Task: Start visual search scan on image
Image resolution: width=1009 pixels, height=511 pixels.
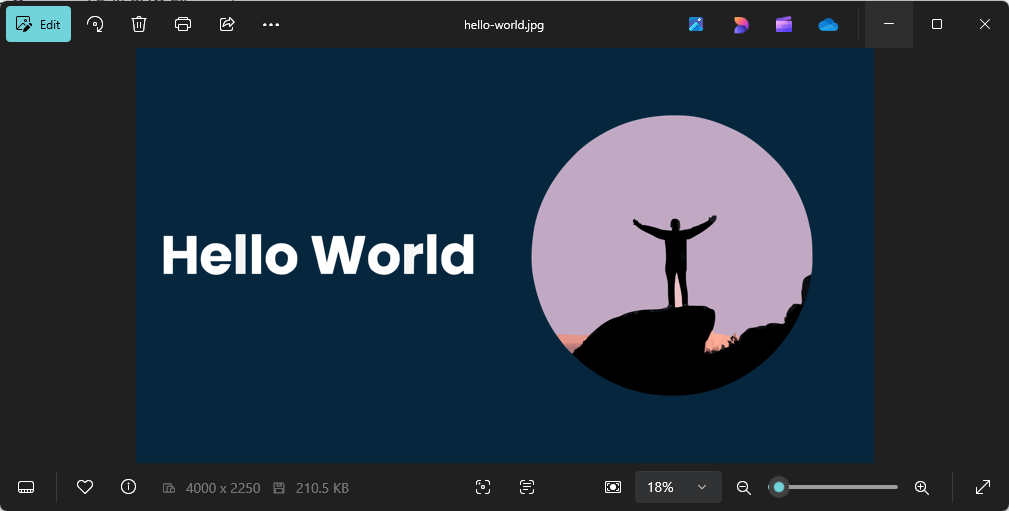Action: click(483, 487)
